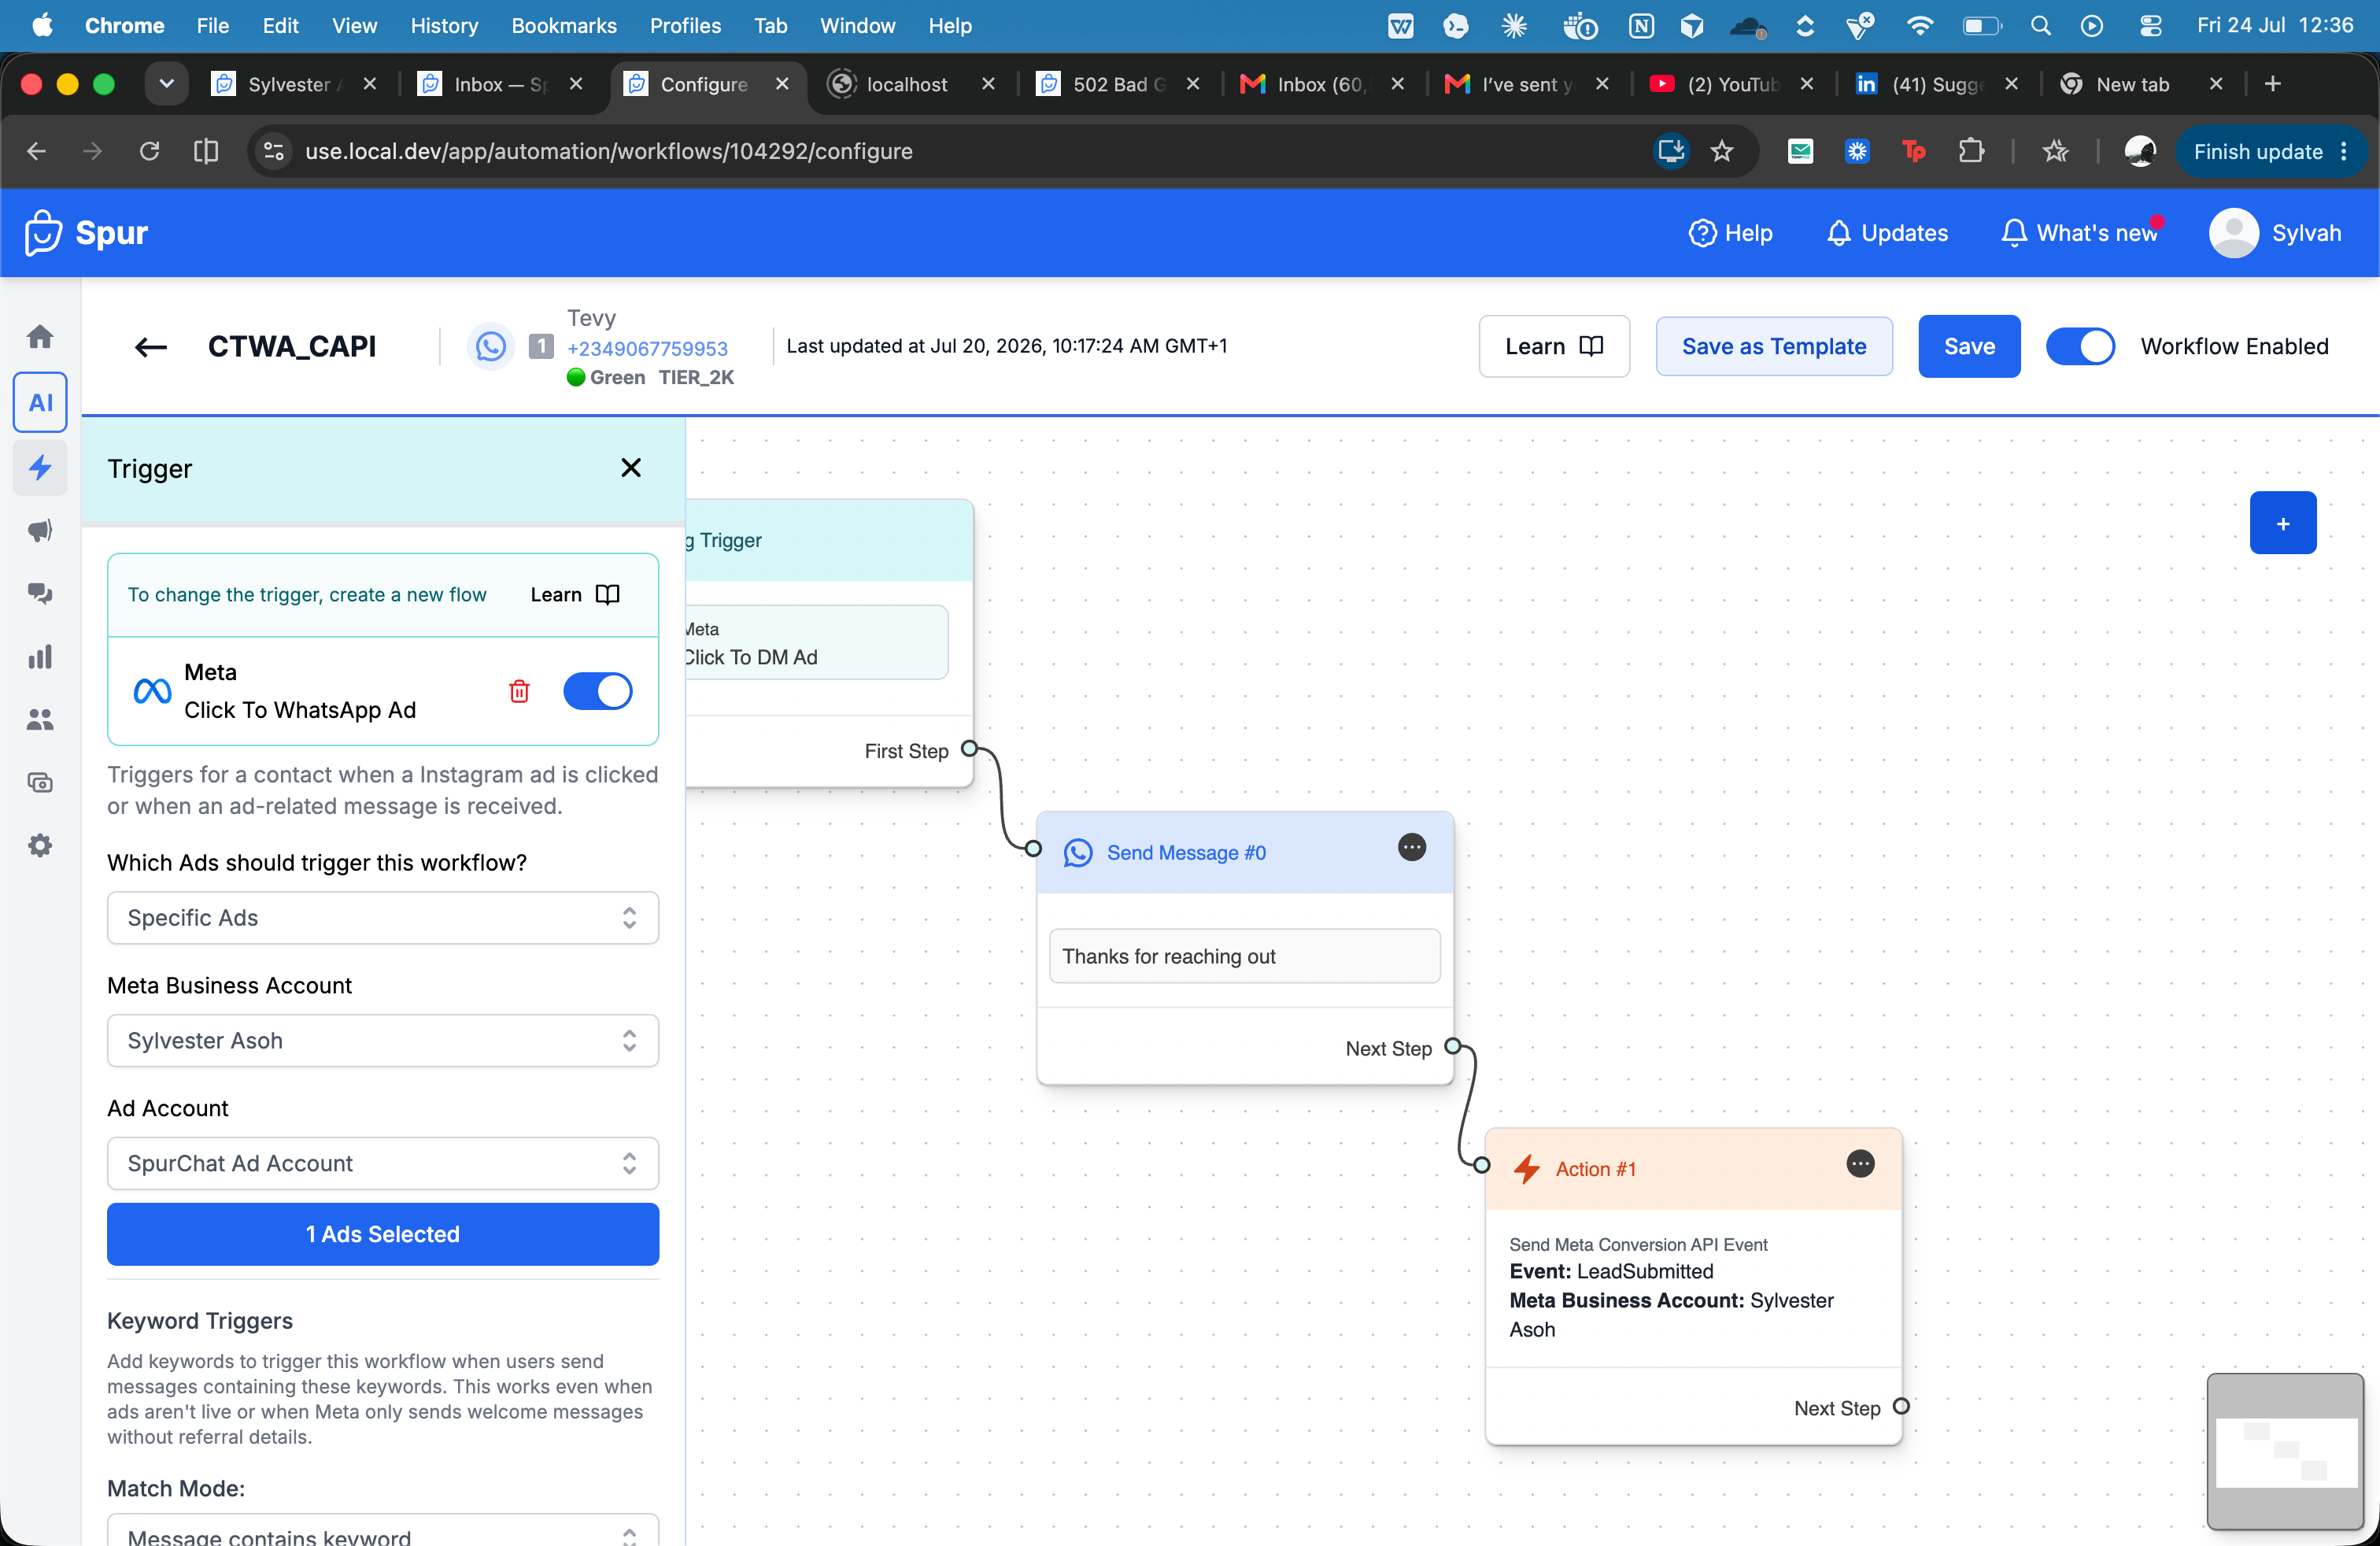This screenshot has height=1546, width=2380.
Task: Delete the Meta trigger with trash icon
Action: point(519,691)
